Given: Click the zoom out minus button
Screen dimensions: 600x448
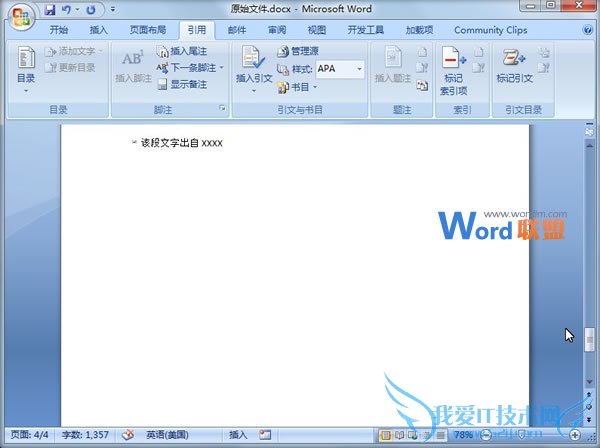Looking at the screenshot, I should tap(486, 435).
